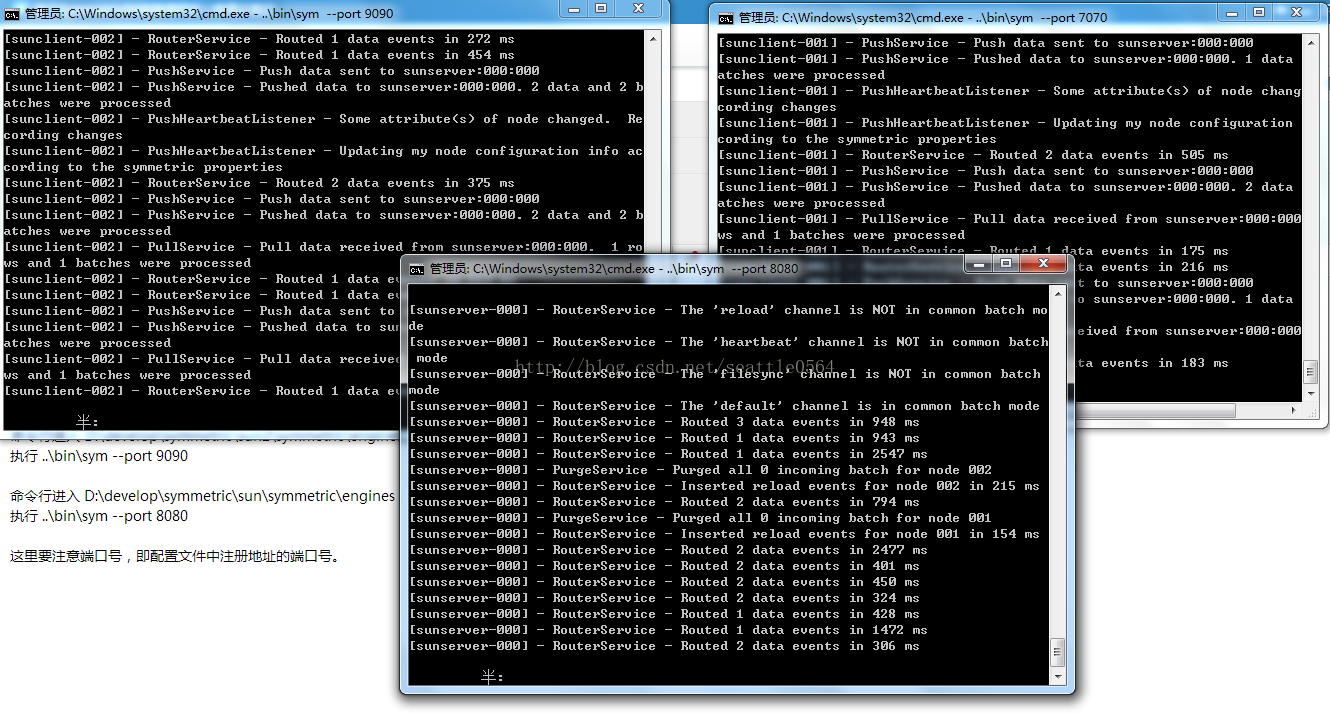This screenshot has height=713, width=1330.
Task: Click line 'Routed 2 data events in 324 ms'
Action: click(664, 598)
